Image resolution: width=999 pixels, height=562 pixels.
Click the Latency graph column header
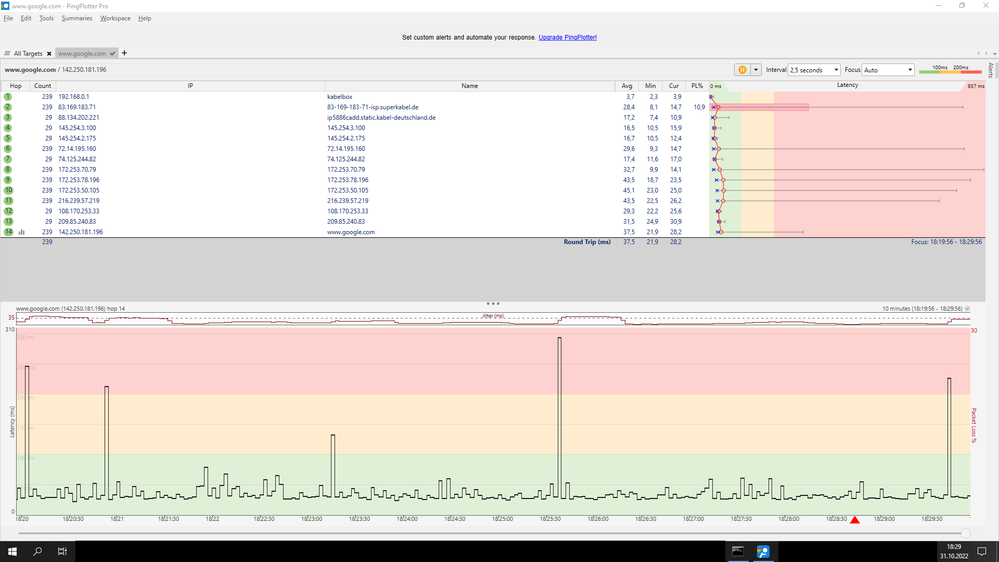[847, 85]
